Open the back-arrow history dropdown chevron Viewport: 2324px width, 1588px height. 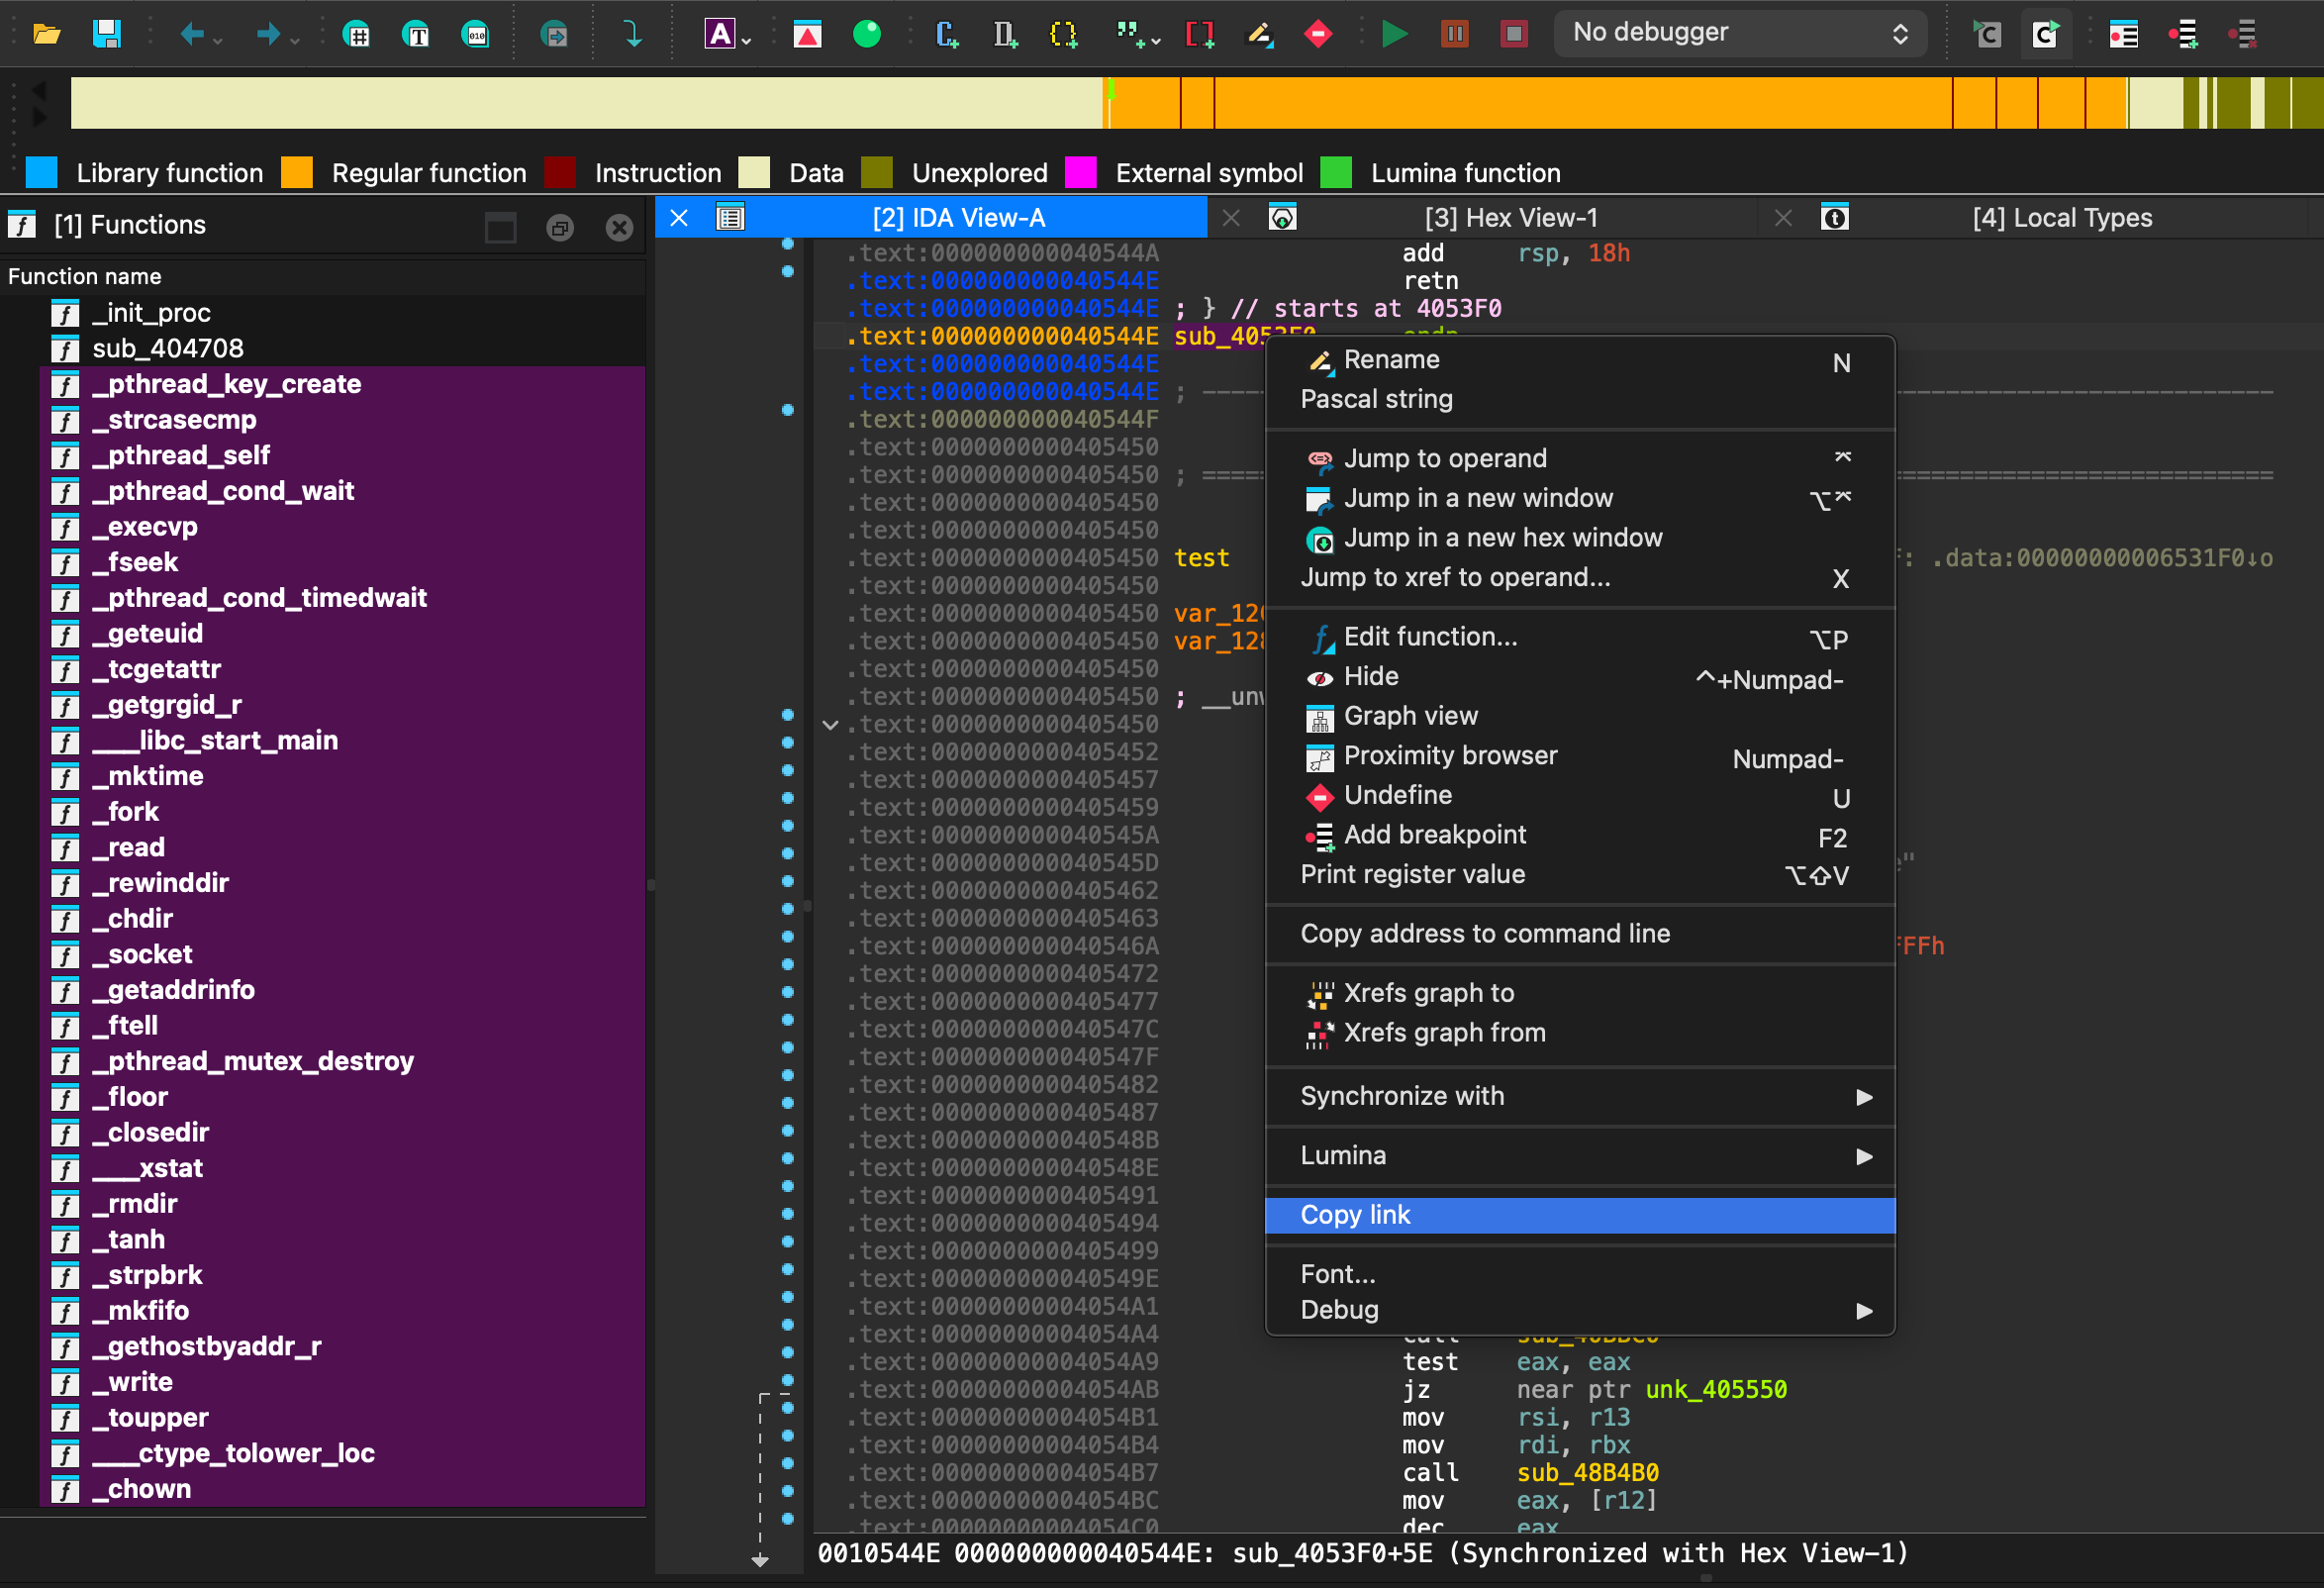217,40
